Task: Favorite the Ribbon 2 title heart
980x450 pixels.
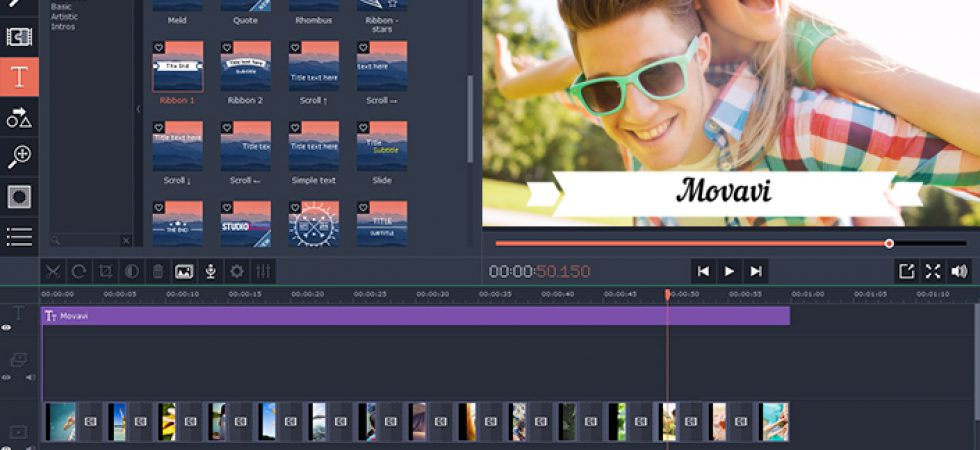Action: click(x=227, y=48)
